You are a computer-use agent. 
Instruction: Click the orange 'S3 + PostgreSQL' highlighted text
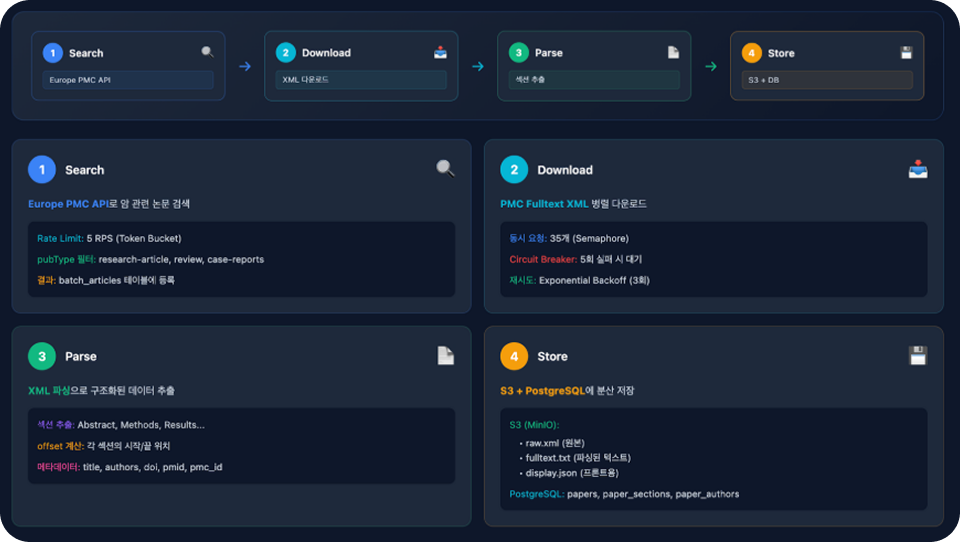542,390
